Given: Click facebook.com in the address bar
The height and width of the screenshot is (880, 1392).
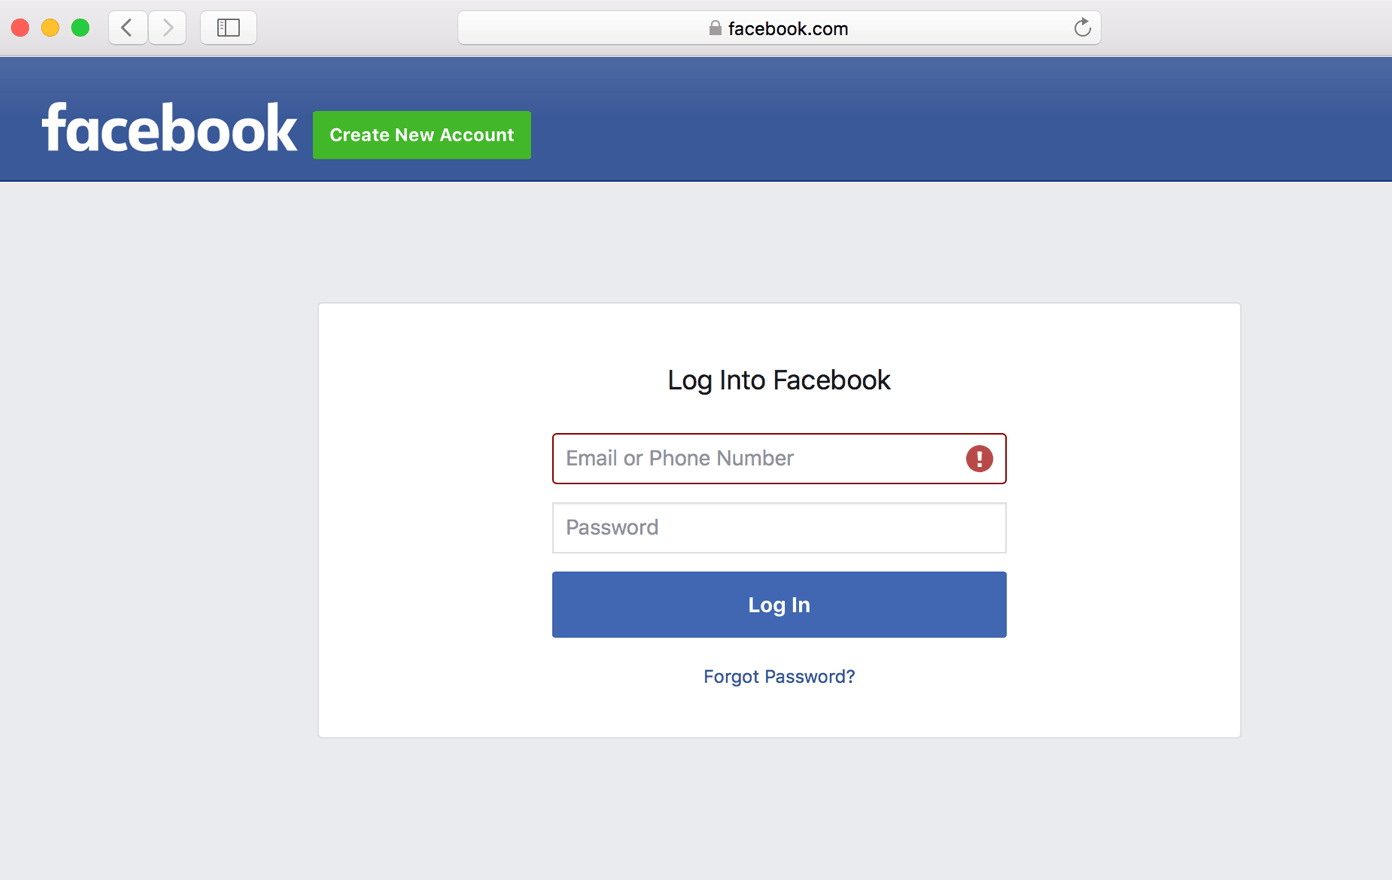Looking at the screenshot, I should 789,28.
